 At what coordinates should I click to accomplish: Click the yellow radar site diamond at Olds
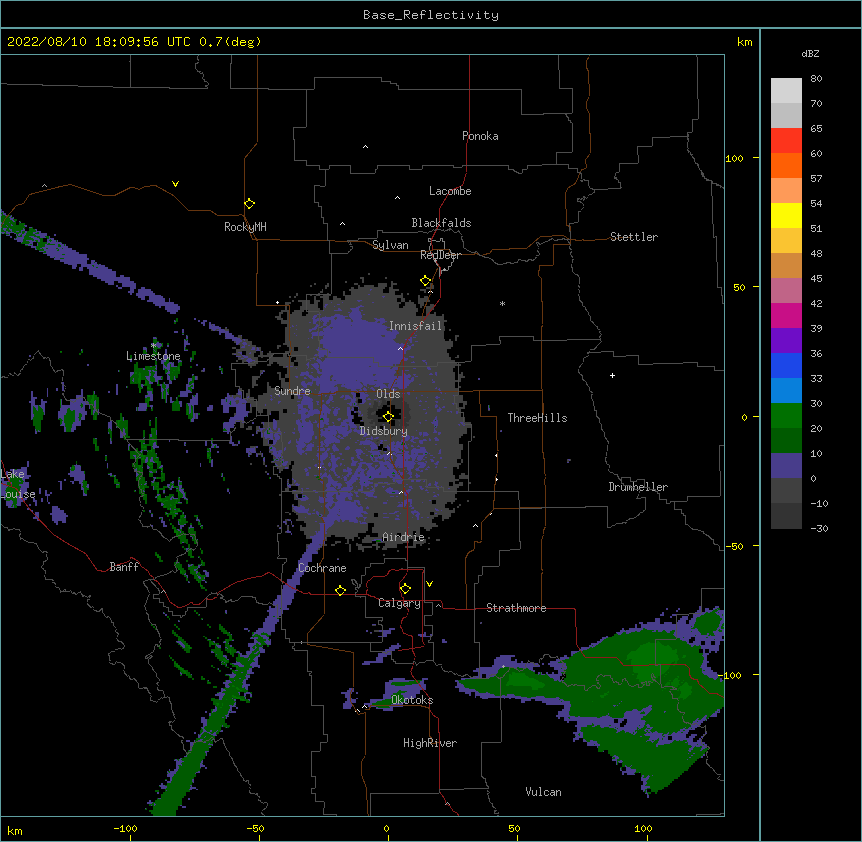(x=388, y=417)
